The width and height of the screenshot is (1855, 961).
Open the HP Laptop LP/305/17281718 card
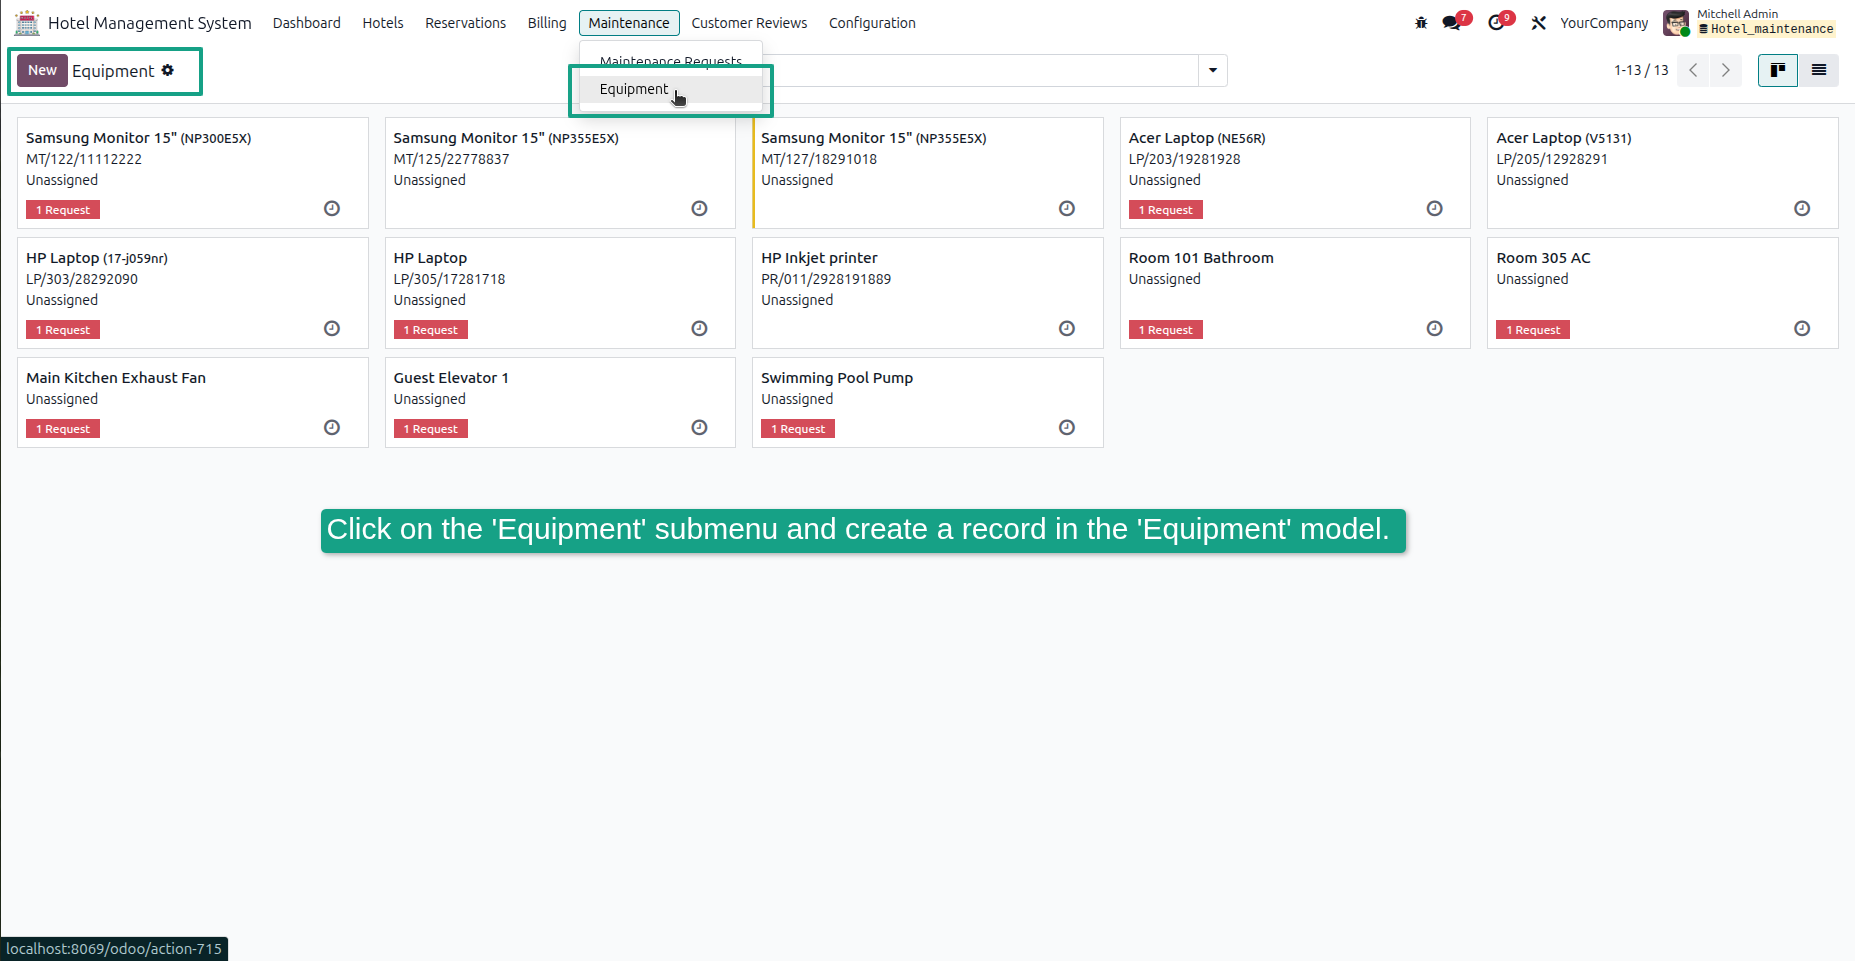click(x=560, y=293)
